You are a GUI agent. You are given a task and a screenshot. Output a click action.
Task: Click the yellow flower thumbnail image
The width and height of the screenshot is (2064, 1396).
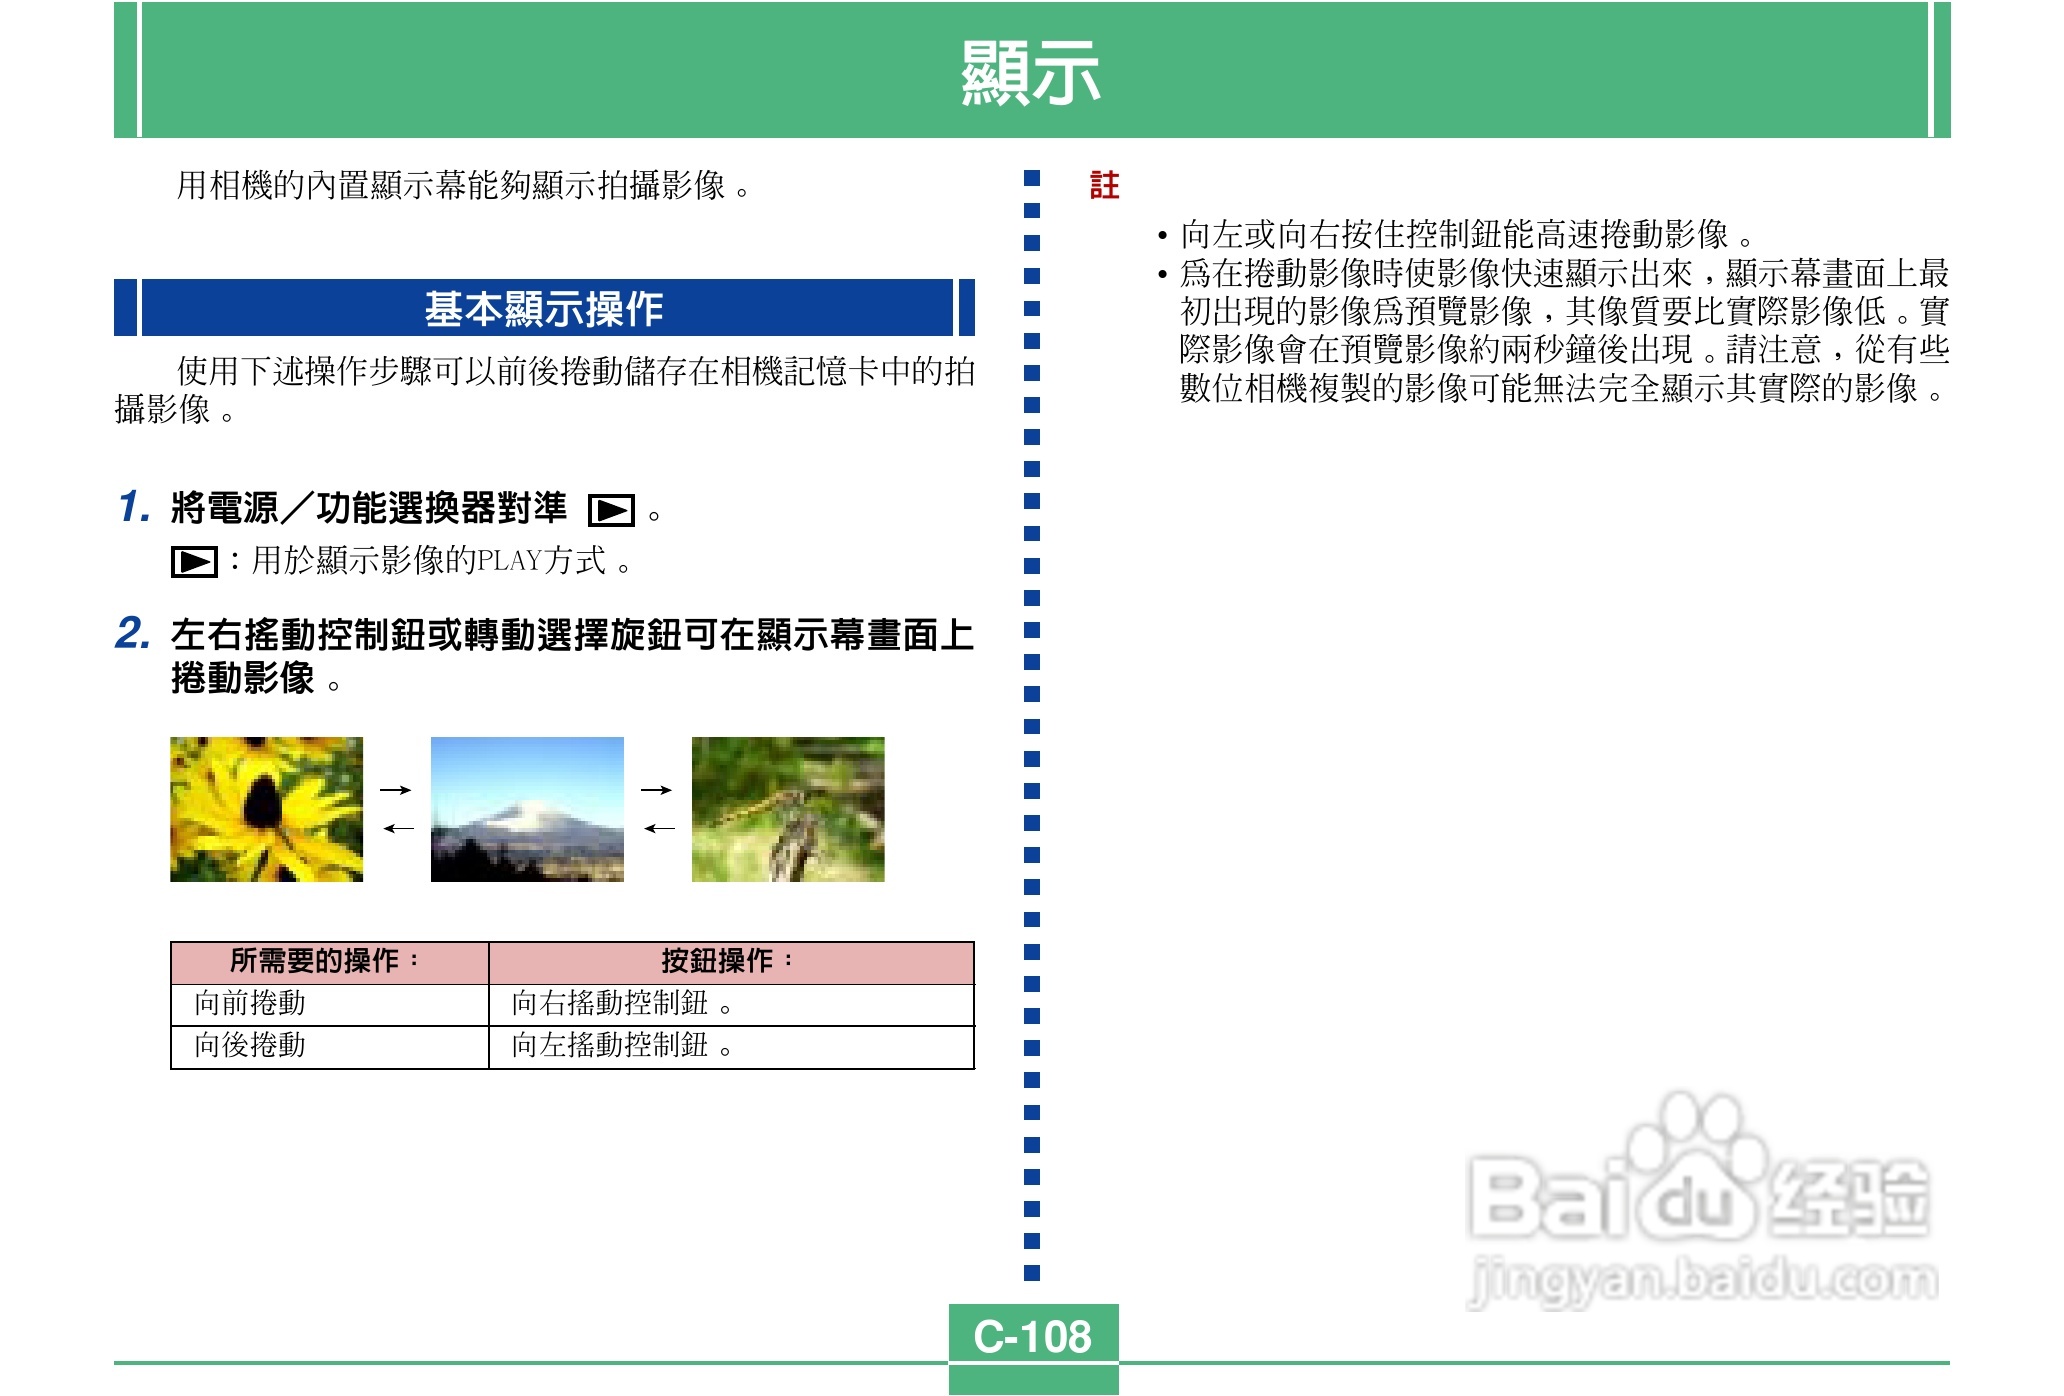[266, 809]
